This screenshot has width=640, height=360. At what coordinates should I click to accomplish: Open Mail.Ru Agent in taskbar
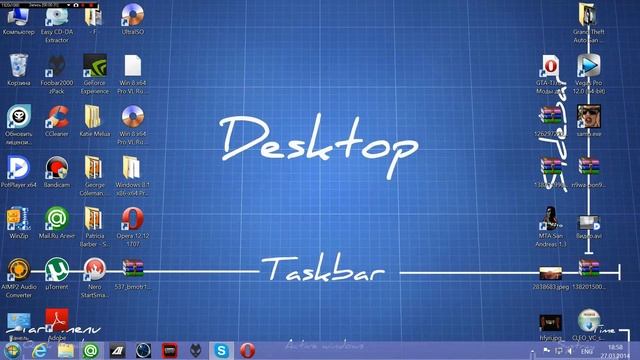tap(91, 351)
